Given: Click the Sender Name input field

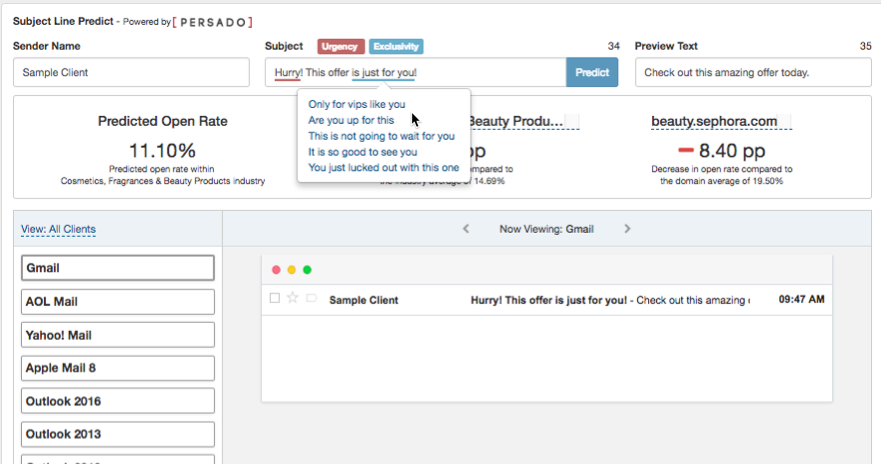Looking at the screenshot, I should (131, 72).
